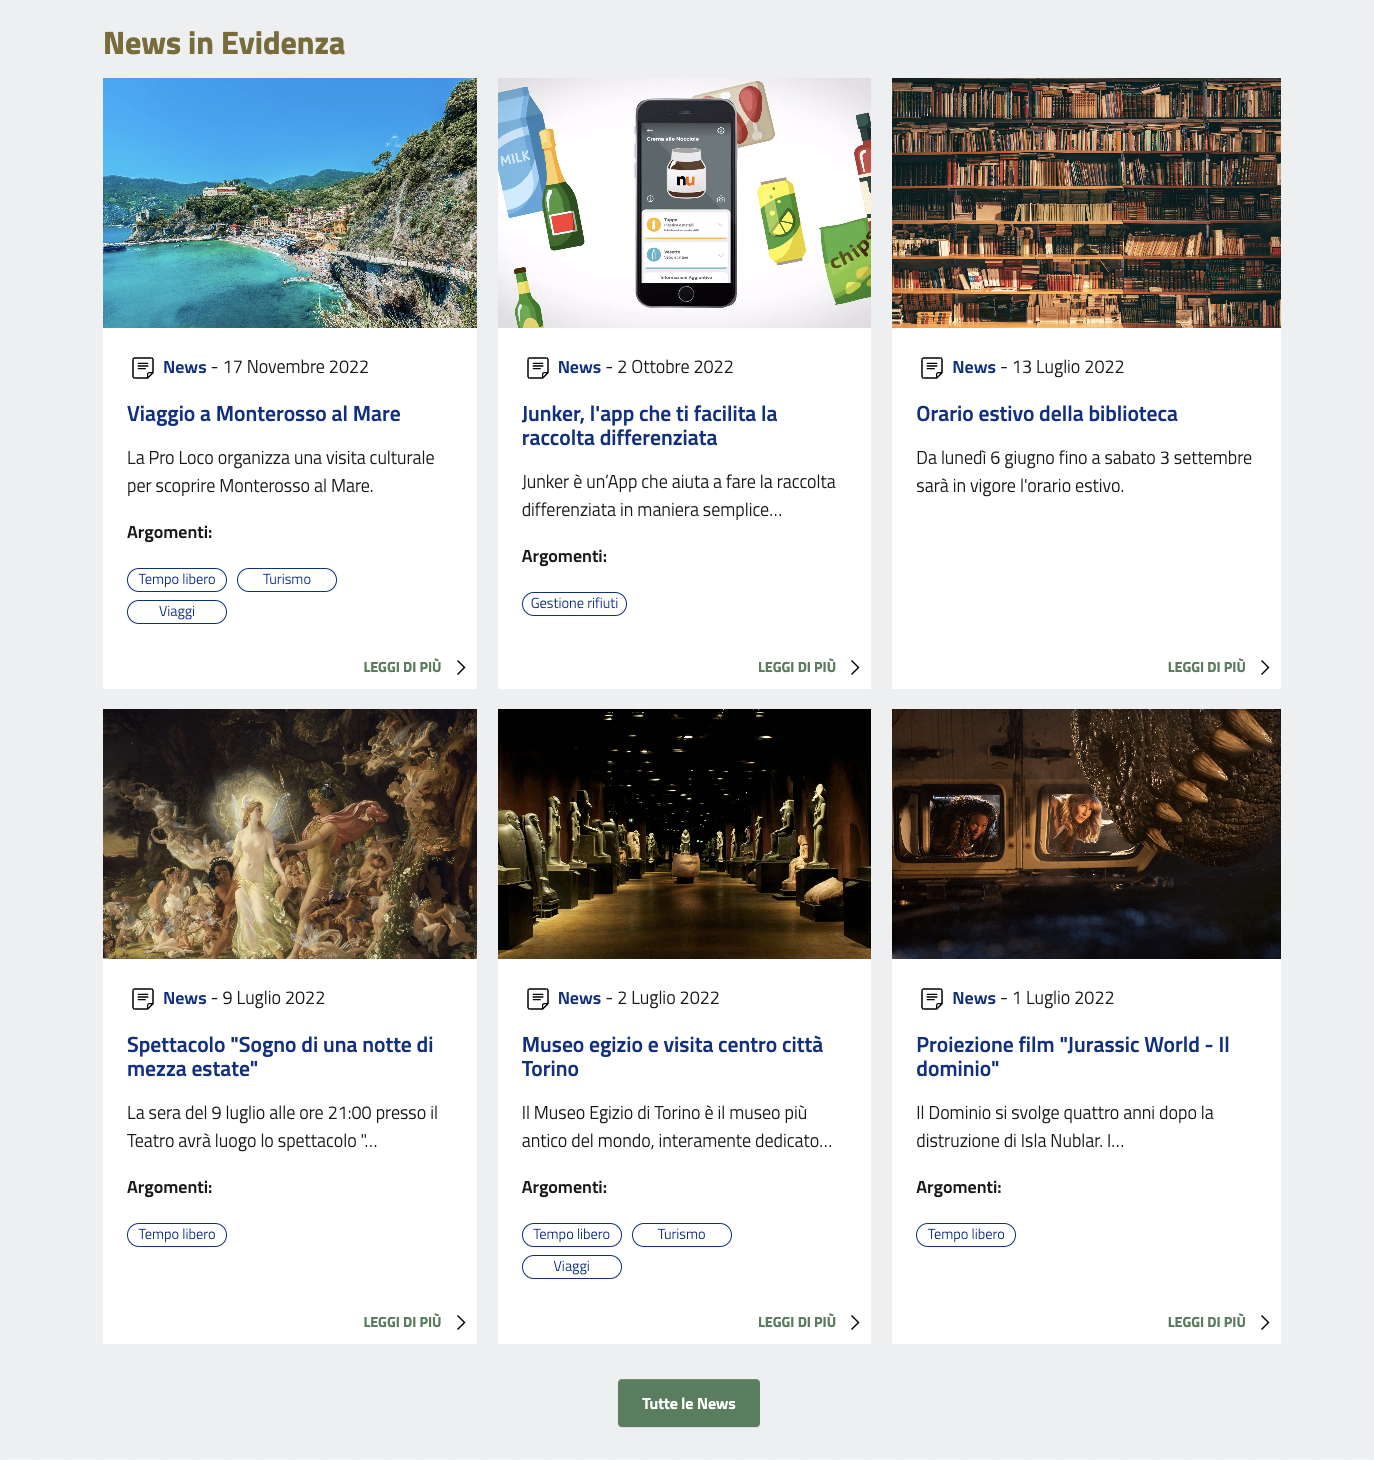Select 'Gestione rifiuti' topic tag
Image resolution: width=1374 pixels, height=1460 pixels.
click(574, 604)
